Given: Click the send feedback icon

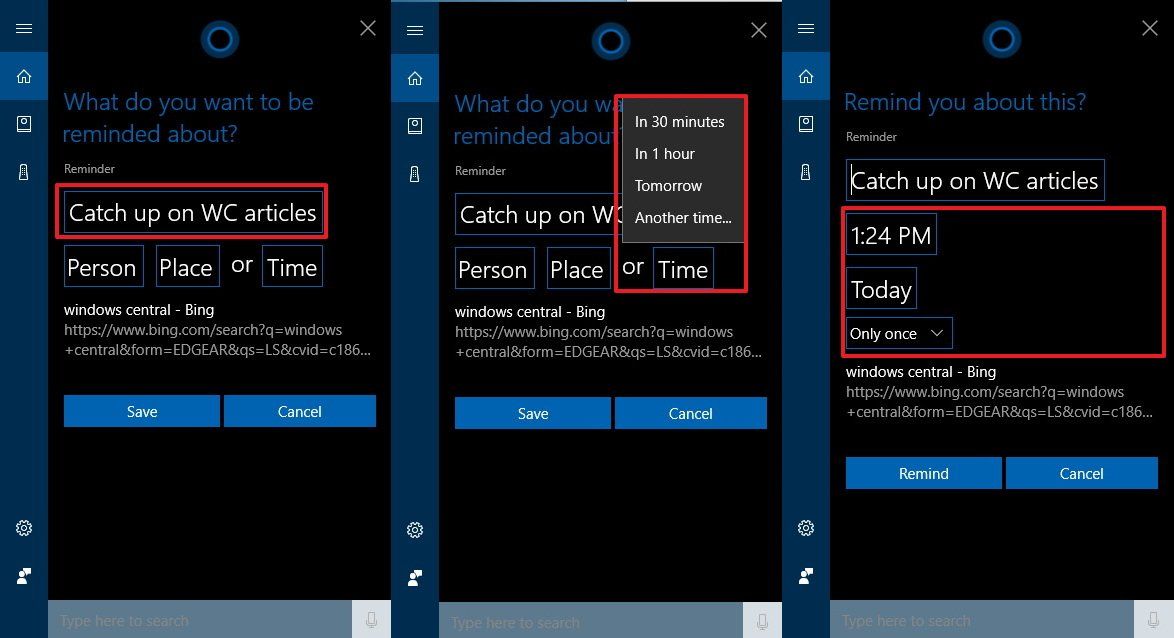Looking at the screenshot, I should 24,576.
